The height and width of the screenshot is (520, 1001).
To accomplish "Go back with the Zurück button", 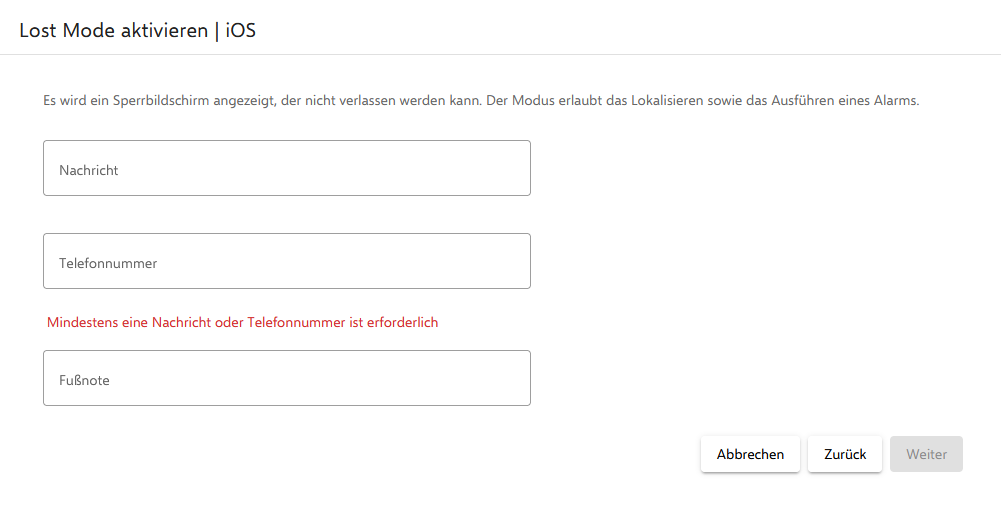I will pyautogui.click(x=844, y=454).
